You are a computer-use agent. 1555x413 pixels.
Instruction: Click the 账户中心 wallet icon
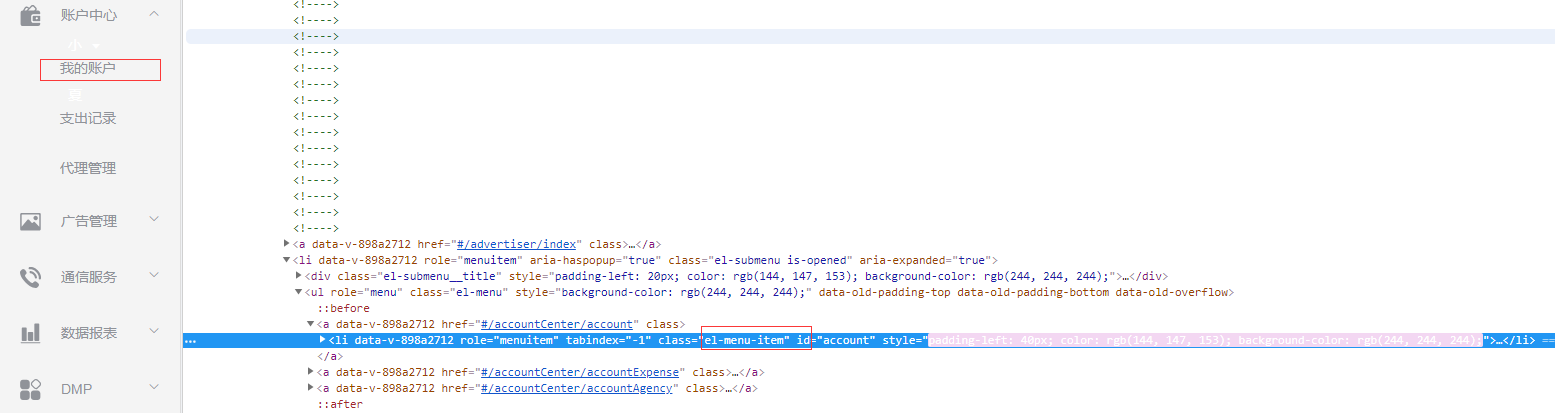coord(30,15)
